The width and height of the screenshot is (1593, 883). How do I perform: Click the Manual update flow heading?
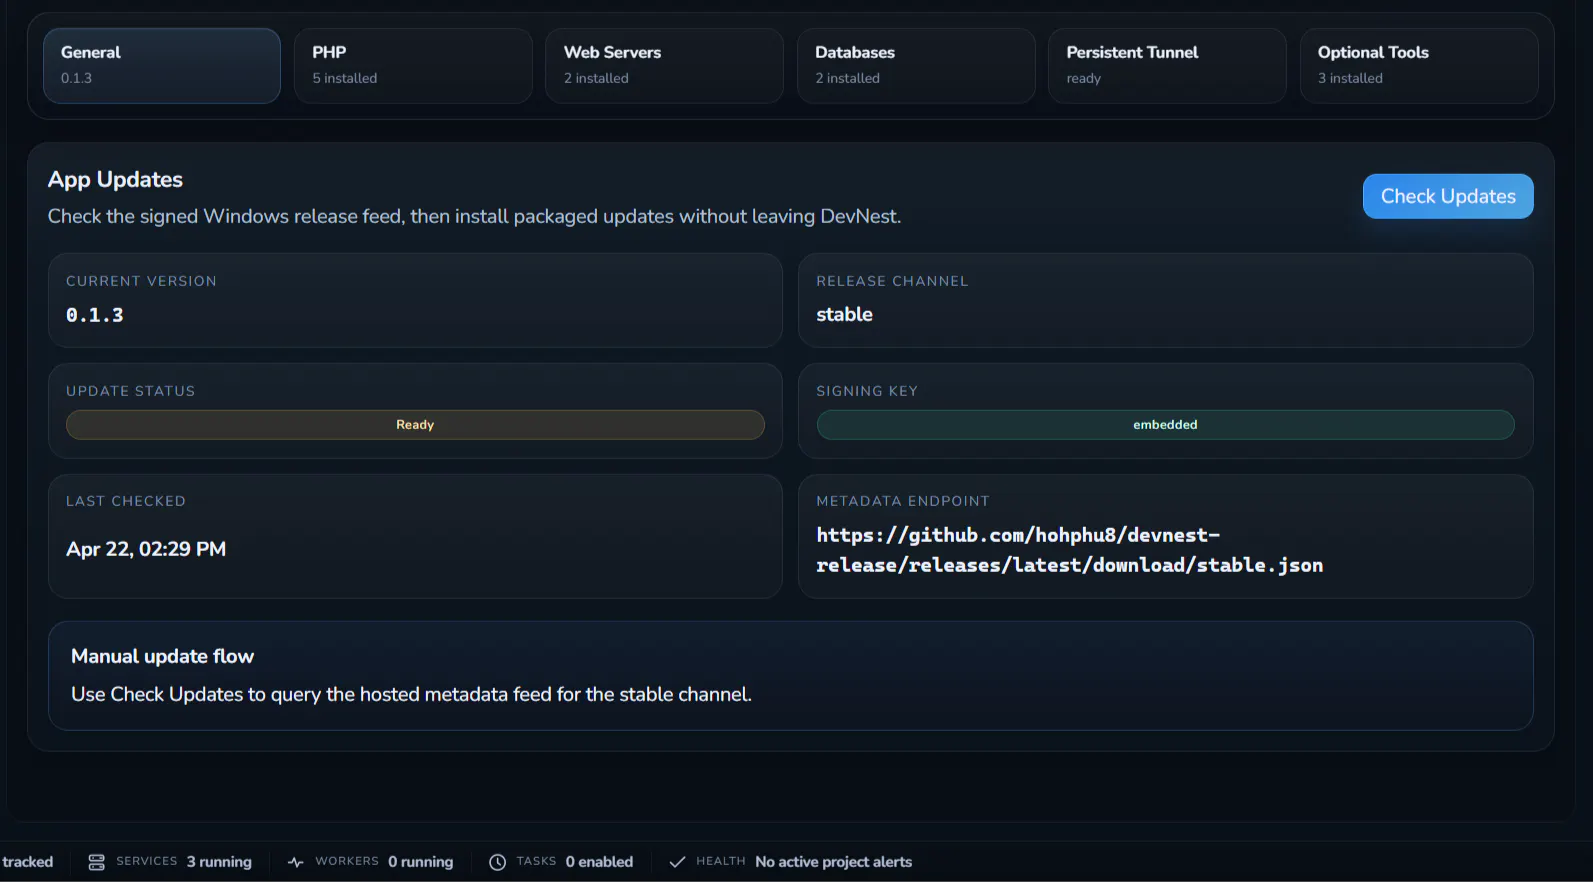coord(162,656)
